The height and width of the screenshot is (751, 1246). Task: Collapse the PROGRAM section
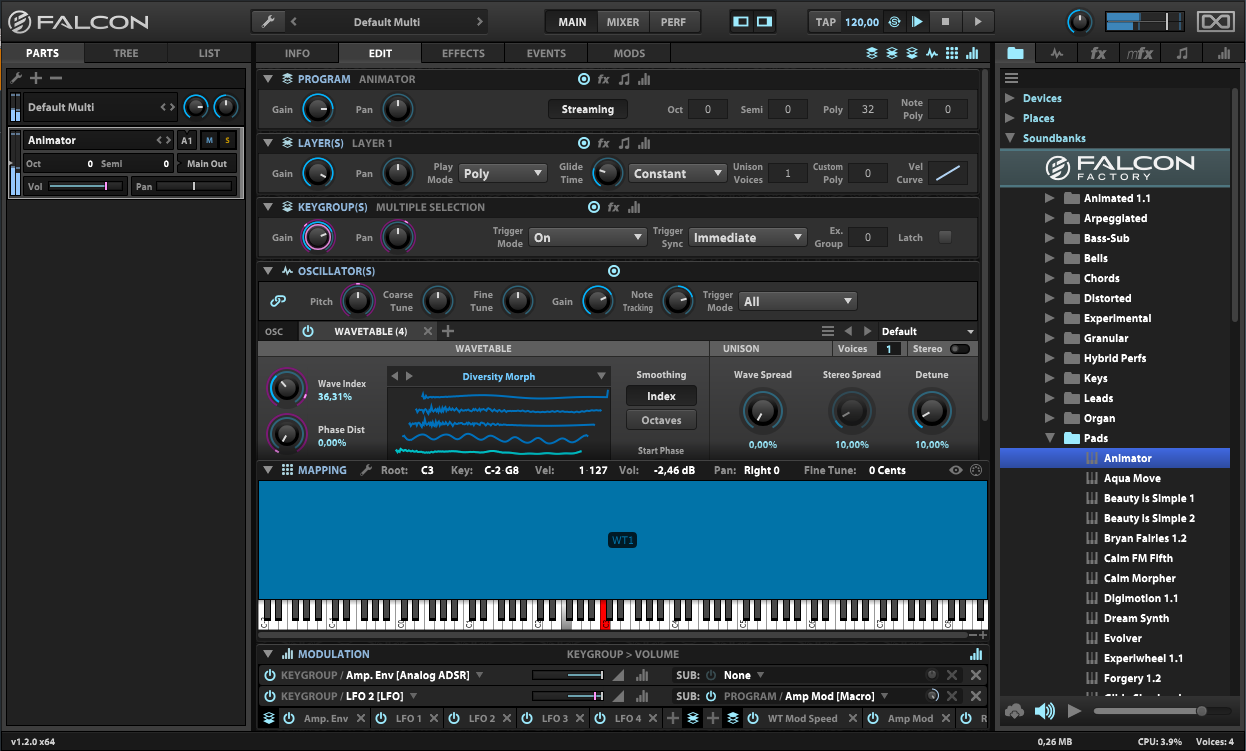[268, 79]
